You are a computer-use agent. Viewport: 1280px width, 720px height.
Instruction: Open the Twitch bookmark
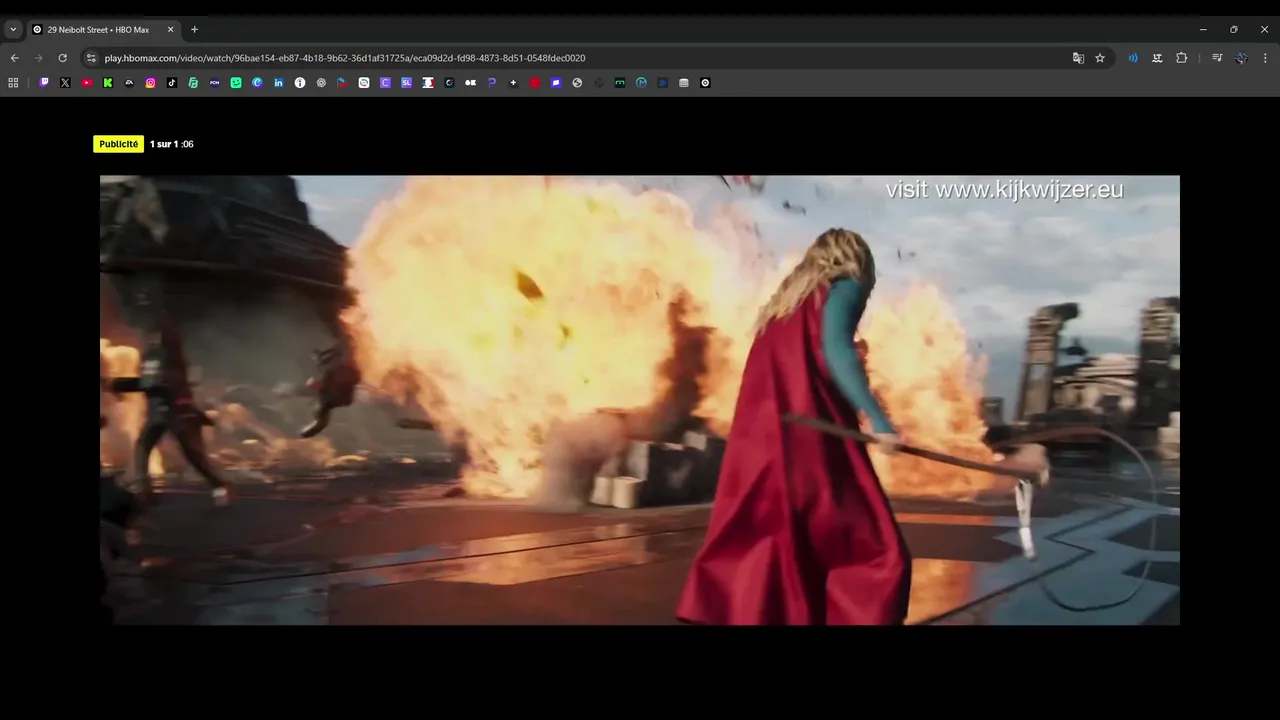tap(44, 83)
